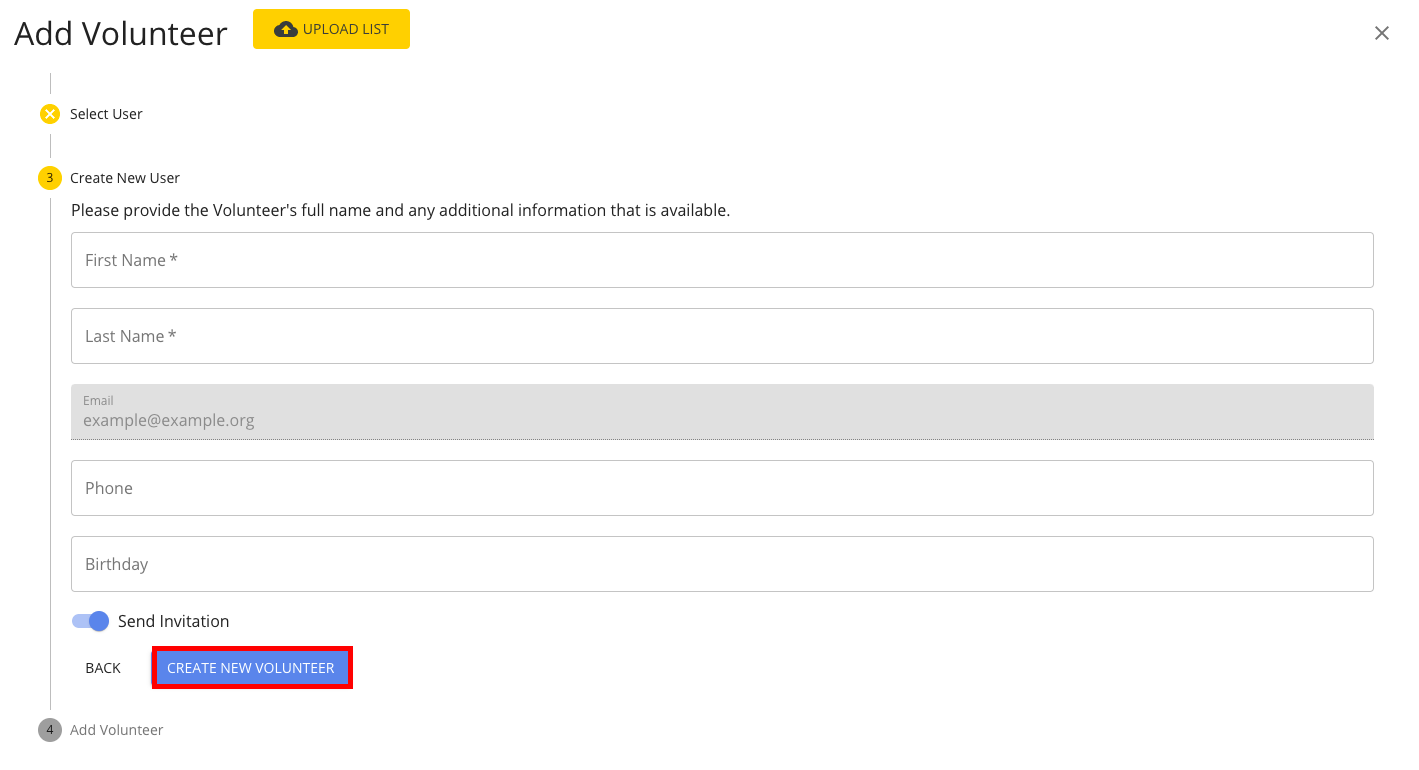
Task: Click the volunteer instructions text
Action: [401, 211]
